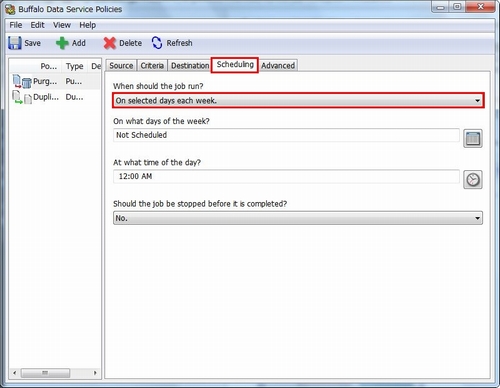Viewport: 500px width, 388px height.
Task: Click the policy list scroll right arrow
Action: click(95, 373)
